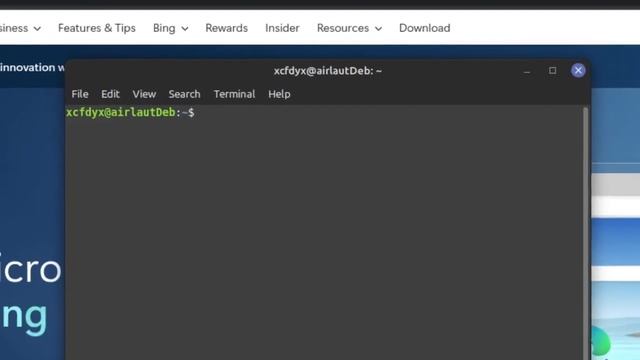
Task: Minimize the terminal window
Action: 527,72
